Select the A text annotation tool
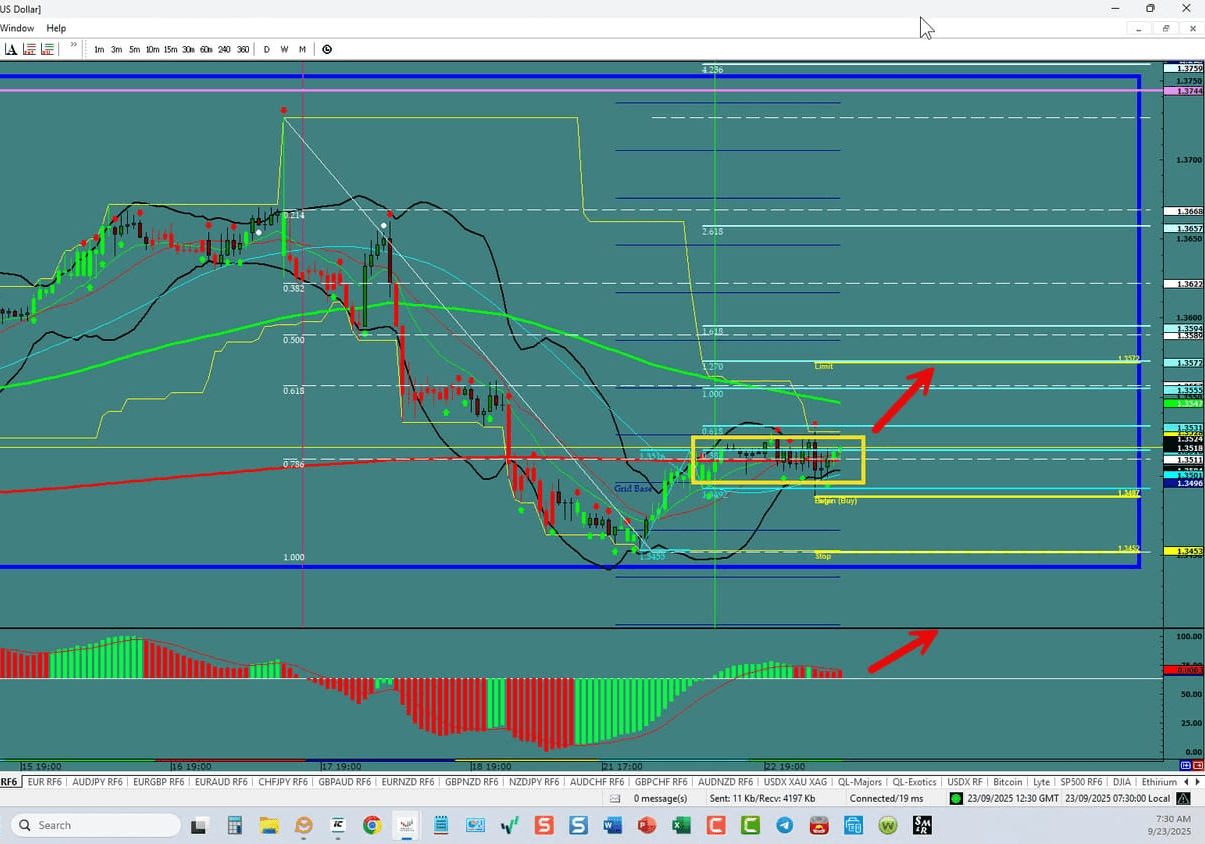Screen dimensions: 1205x844 (x=12, y=49)
